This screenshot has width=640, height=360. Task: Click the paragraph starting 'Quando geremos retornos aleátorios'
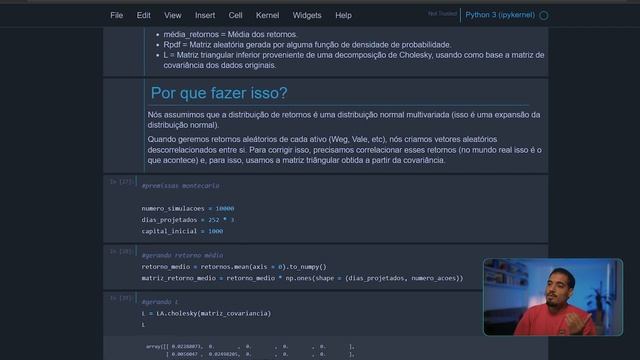click(344, 150)
